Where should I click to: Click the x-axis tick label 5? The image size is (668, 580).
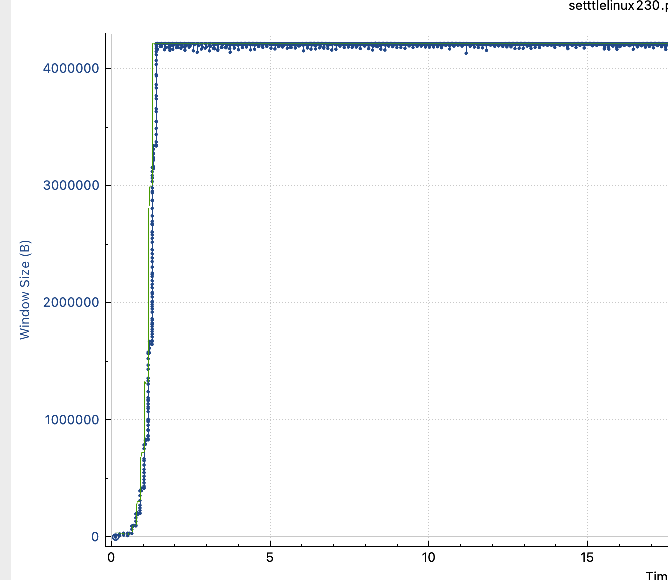[270, 557]
